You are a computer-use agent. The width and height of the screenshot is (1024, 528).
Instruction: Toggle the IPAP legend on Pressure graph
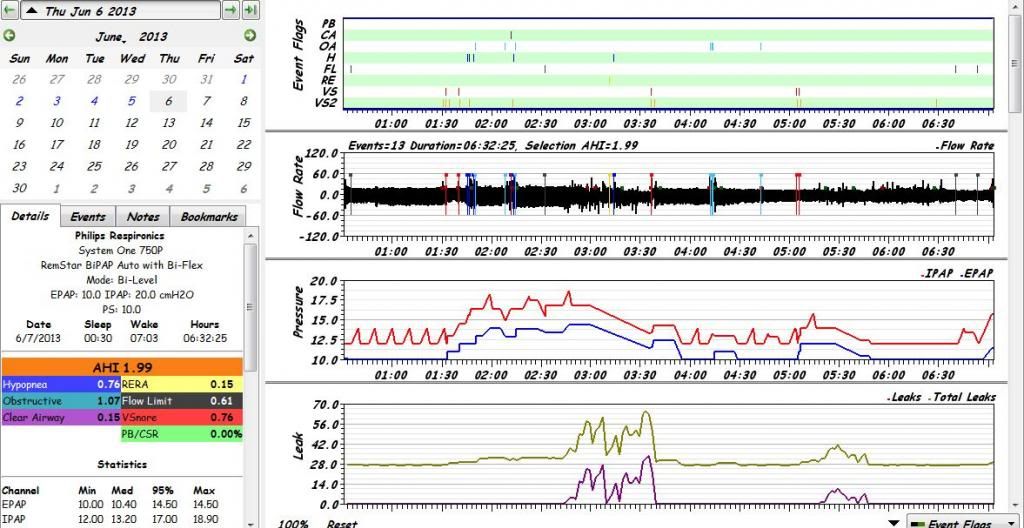(938, 273)
